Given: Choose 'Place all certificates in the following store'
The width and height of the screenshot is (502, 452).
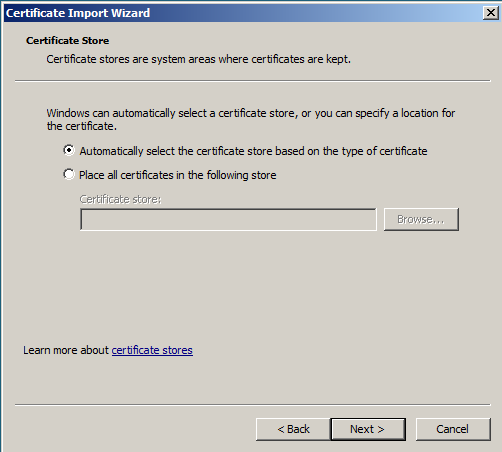Looking at the screenshot, I should point(69,174).
